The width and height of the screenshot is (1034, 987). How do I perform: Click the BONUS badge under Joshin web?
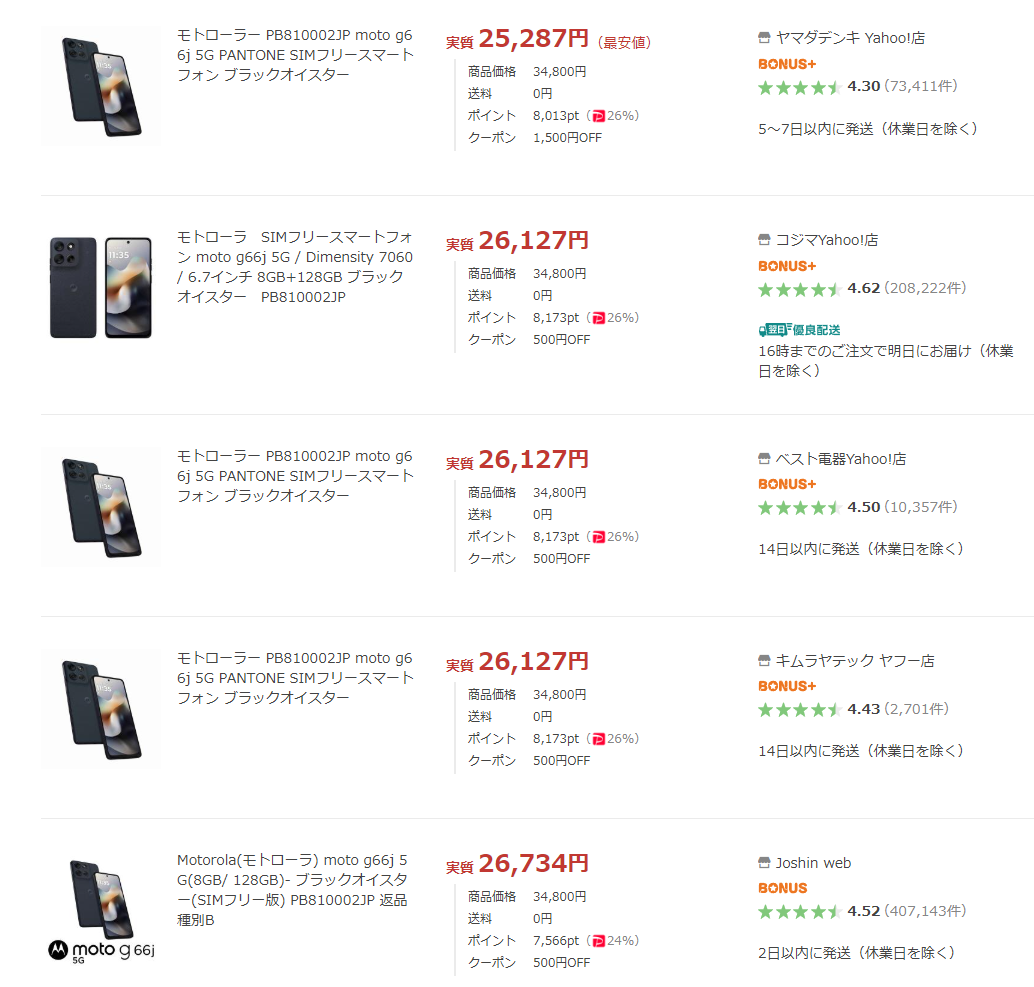tap(782, 888)
